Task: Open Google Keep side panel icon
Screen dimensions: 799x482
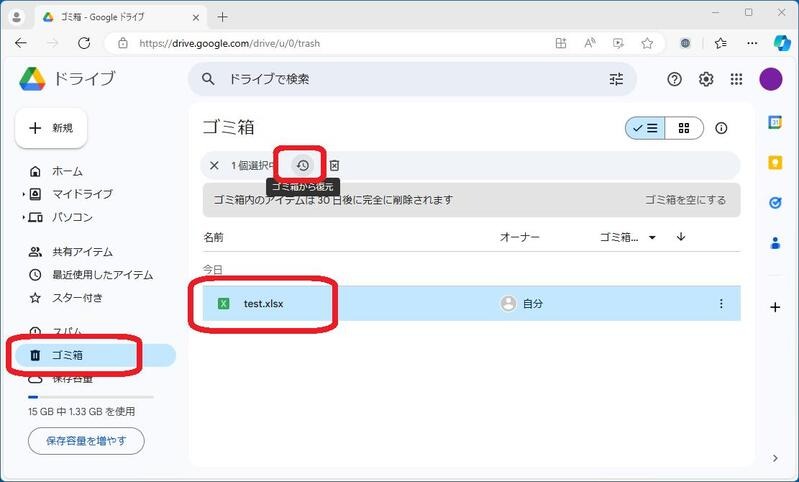Action: click(775, 163)
